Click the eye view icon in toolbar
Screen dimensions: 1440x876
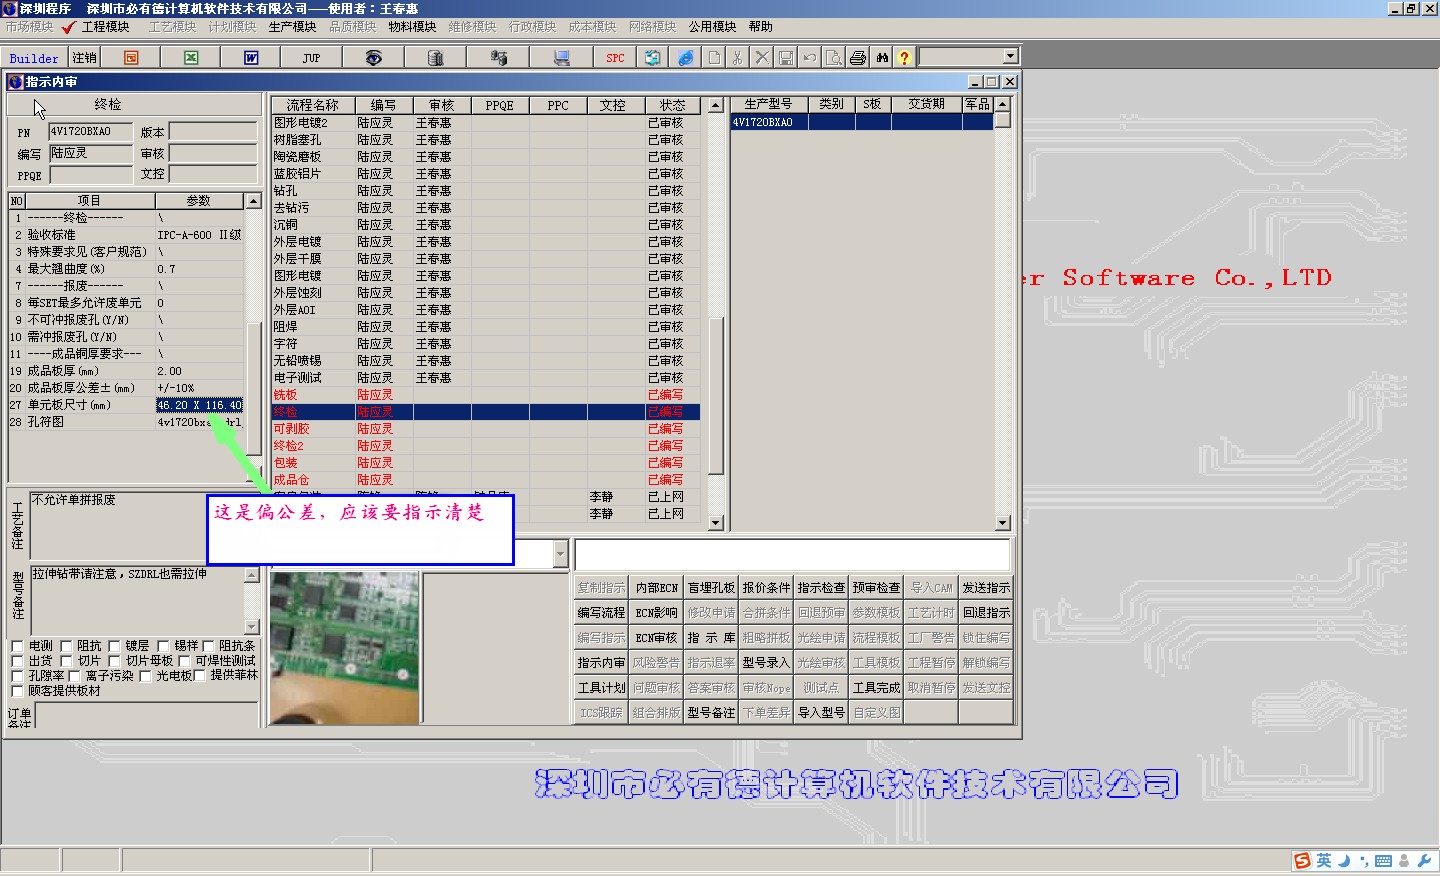[x=373, y=58]
